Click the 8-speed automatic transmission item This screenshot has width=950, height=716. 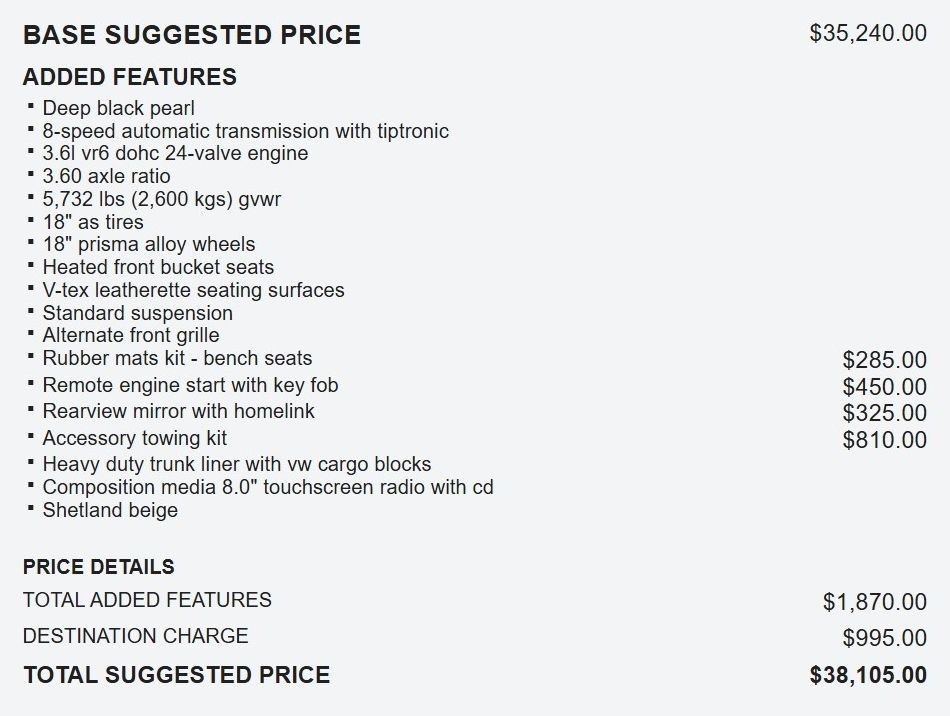coord(245,131)
